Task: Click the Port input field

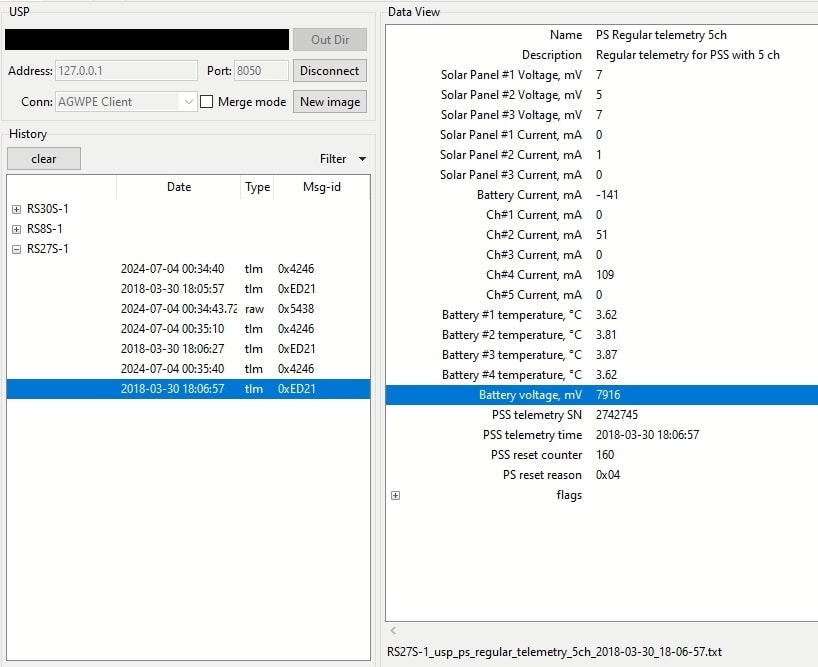Action: click(x=261, y=70)
